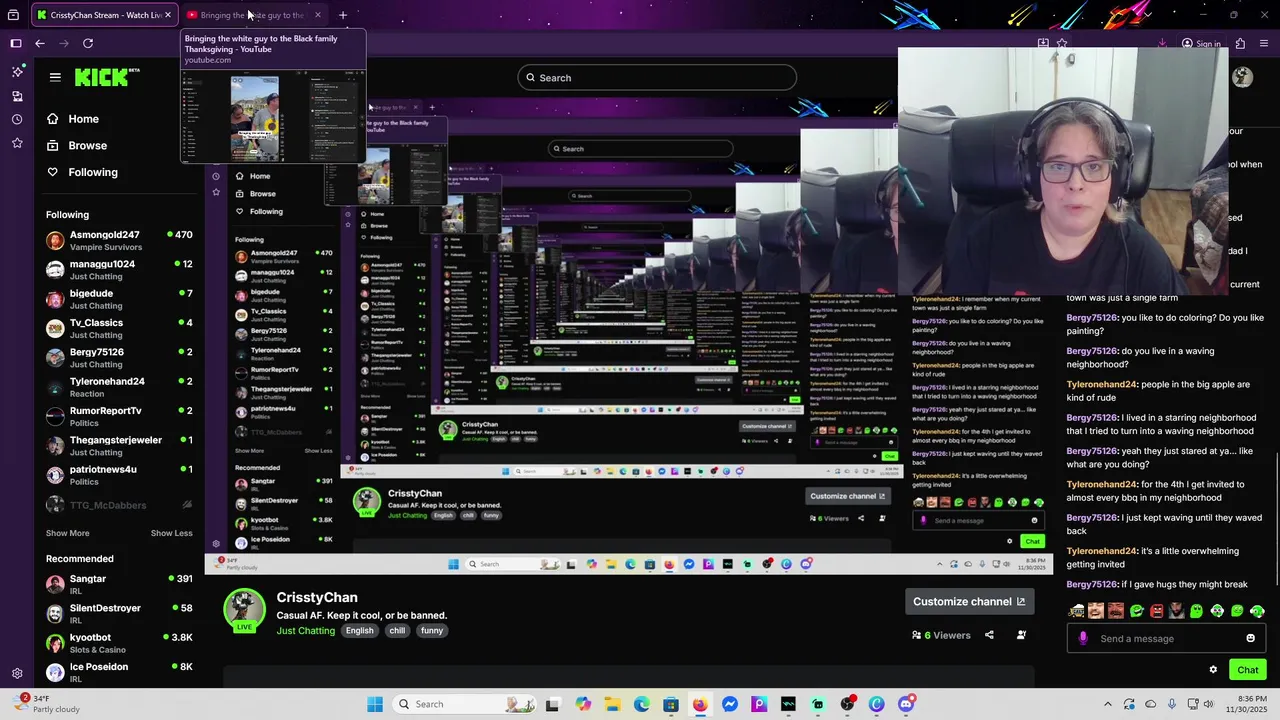The height and width of the screenshot is (720, 1280).
Task: Open the application menu with three lines
Action: point(1265,43)
